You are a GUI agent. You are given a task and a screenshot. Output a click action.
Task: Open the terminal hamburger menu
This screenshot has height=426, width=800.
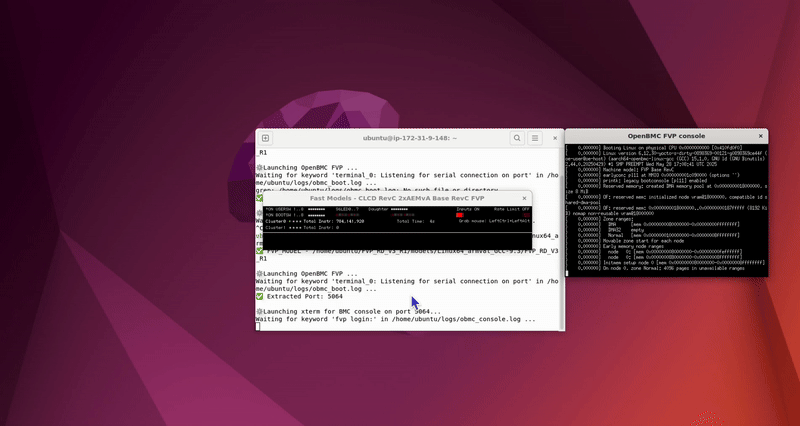[535, 138]
